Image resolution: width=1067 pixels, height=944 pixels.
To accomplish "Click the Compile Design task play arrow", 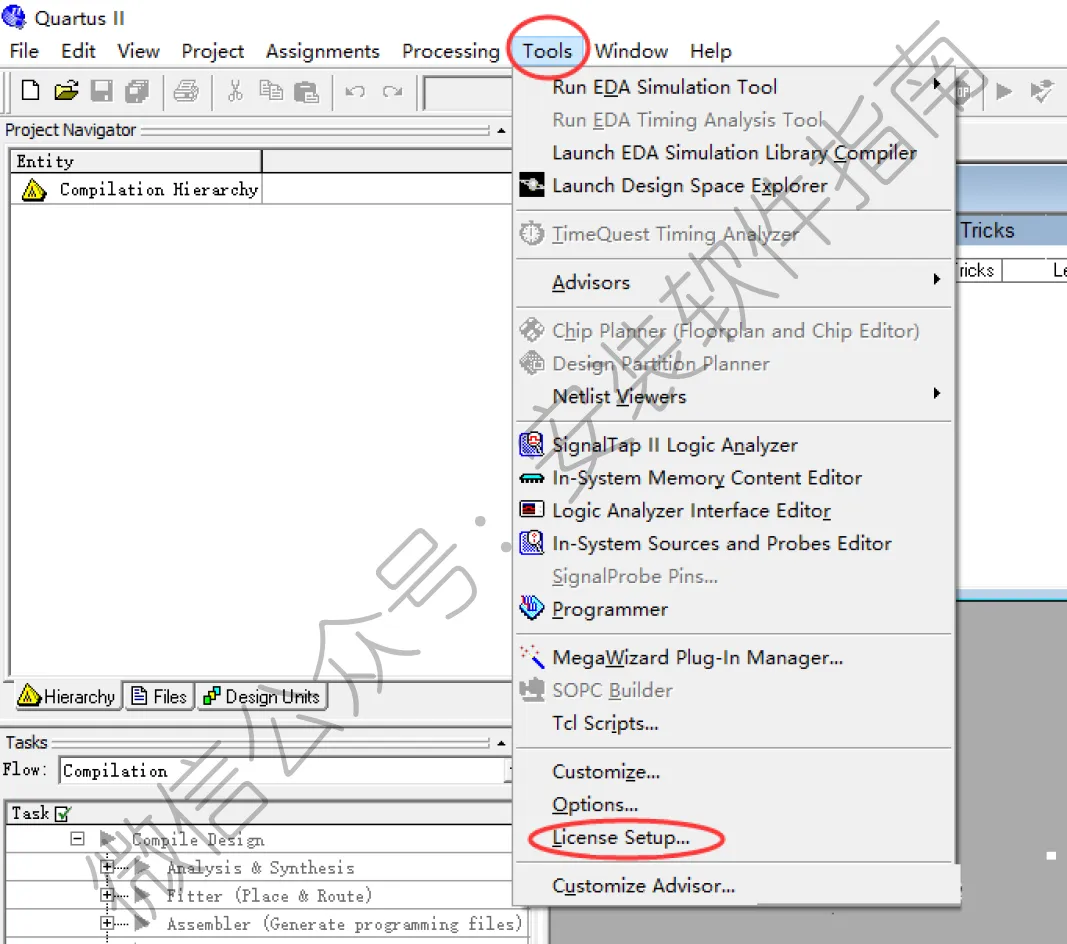I will (108, 839).
